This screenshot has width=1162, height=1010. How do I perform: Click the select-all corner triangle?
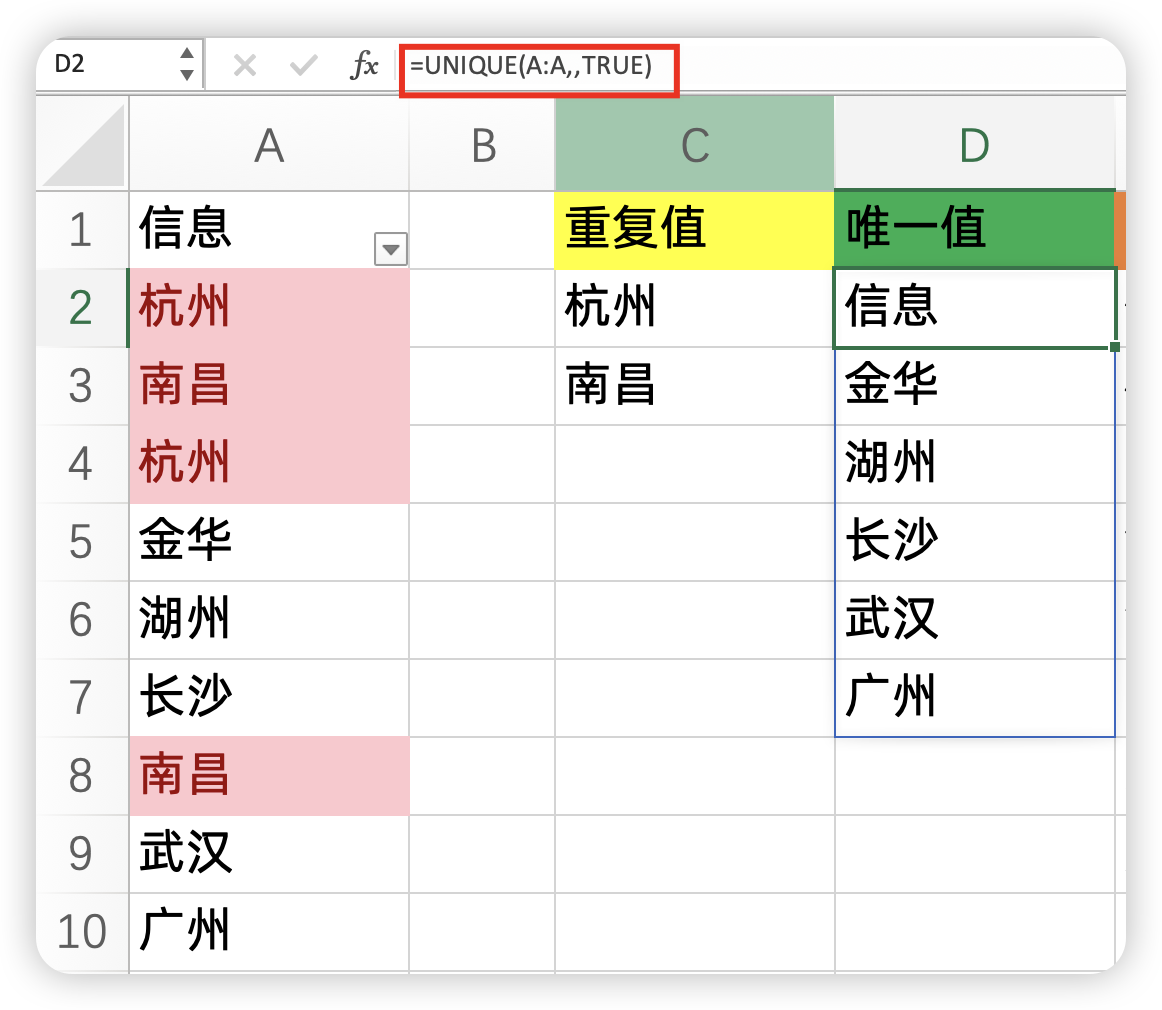coord(83,144)
